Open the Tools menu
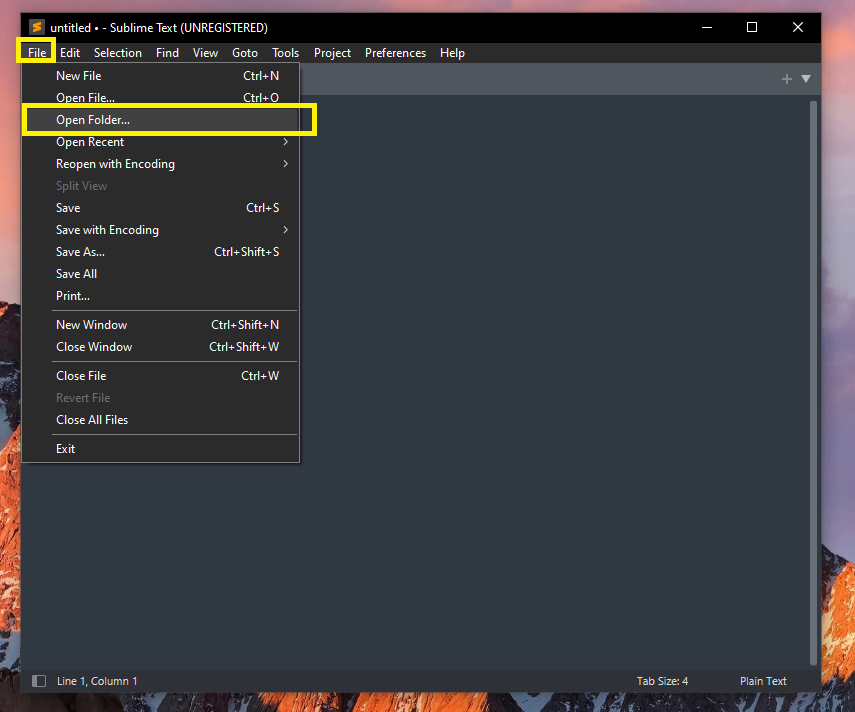 pos(286,53)
